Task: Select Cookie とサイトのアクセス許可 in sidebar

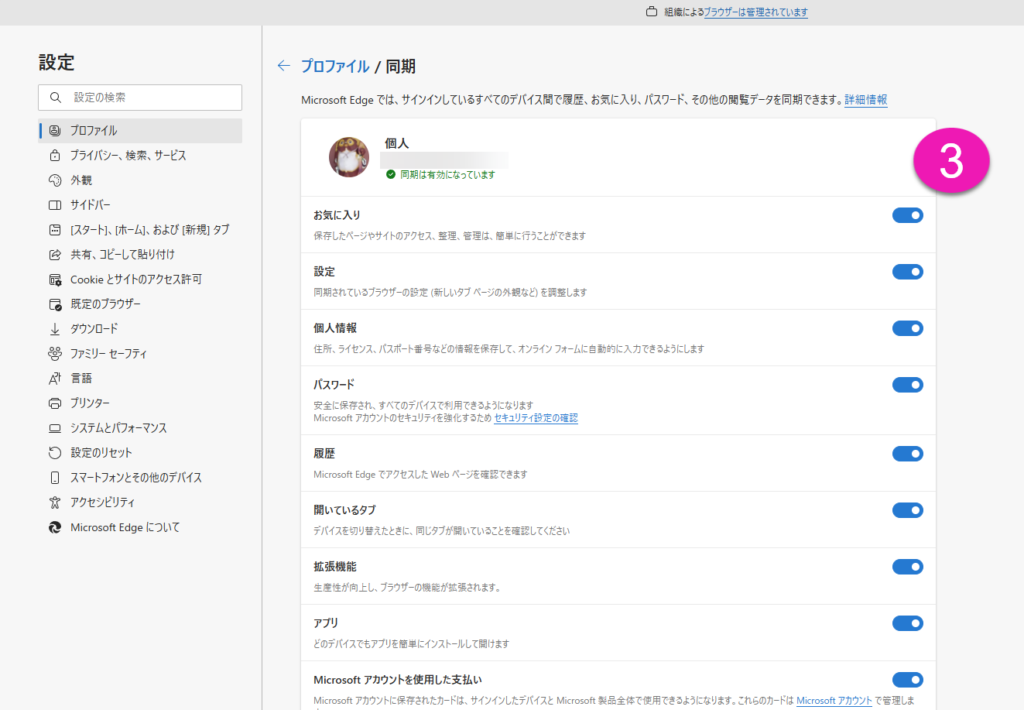Action: pyautogui.click(x=142, y=279)
